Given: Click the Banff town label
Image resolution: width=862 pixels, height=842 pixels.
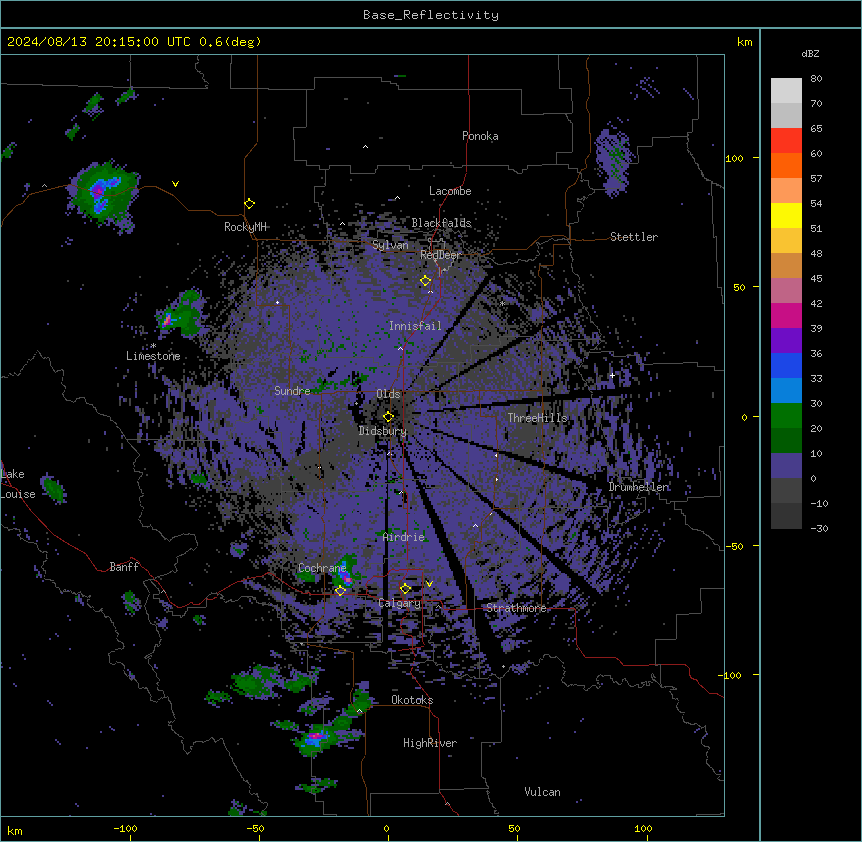Looking at the screenshot, I should click(x=124, y=567).
